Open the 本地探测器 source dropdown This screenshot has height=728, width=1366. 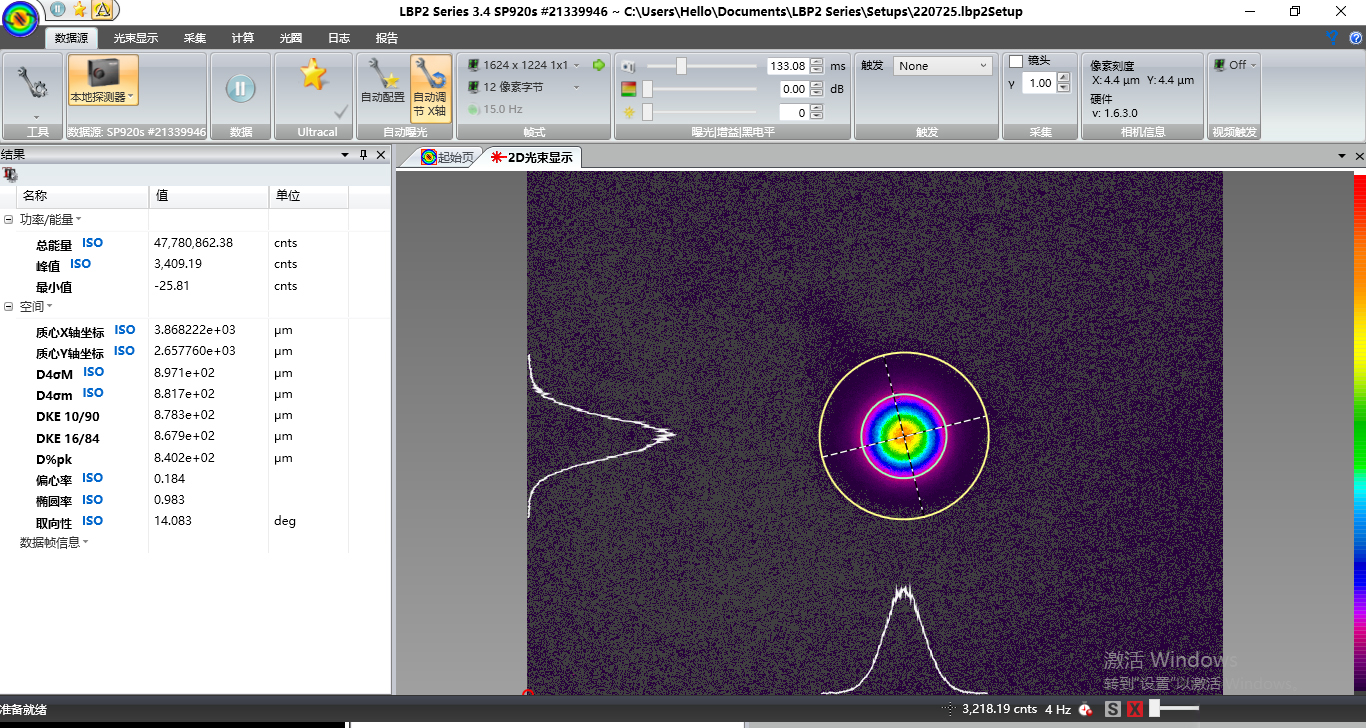click(x=103, y=97)
